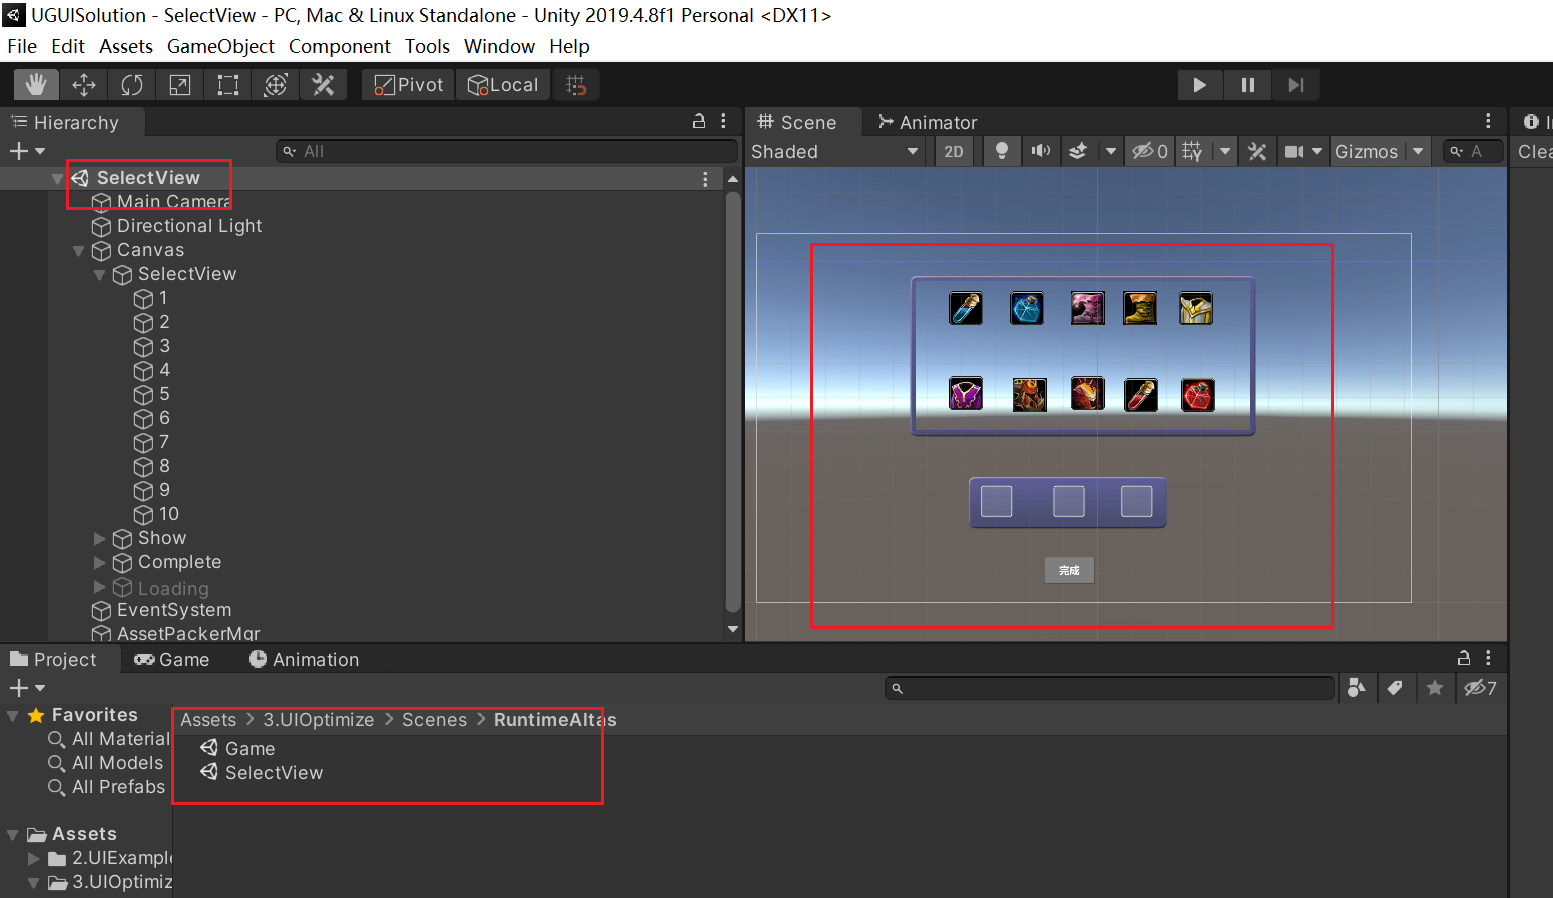The width and height of the screenshot is (1553, 898).
Task: Open GameObject menu
Action: click(x=221, y=46)
